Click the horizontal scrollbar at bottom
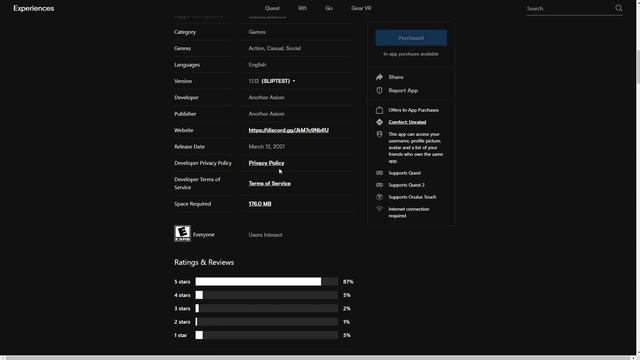640x360 pixels. tap(318, 358)
